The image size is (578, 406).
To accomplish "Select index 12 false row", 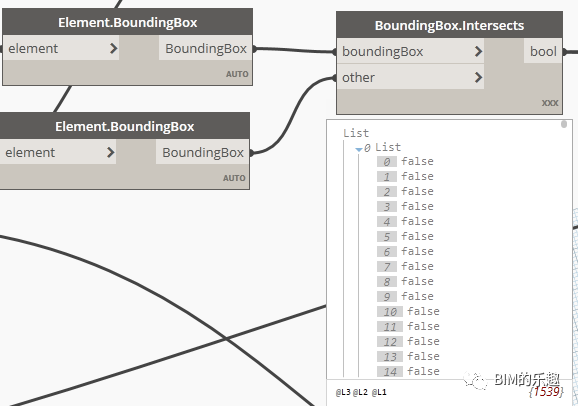I will click(408, 341).
